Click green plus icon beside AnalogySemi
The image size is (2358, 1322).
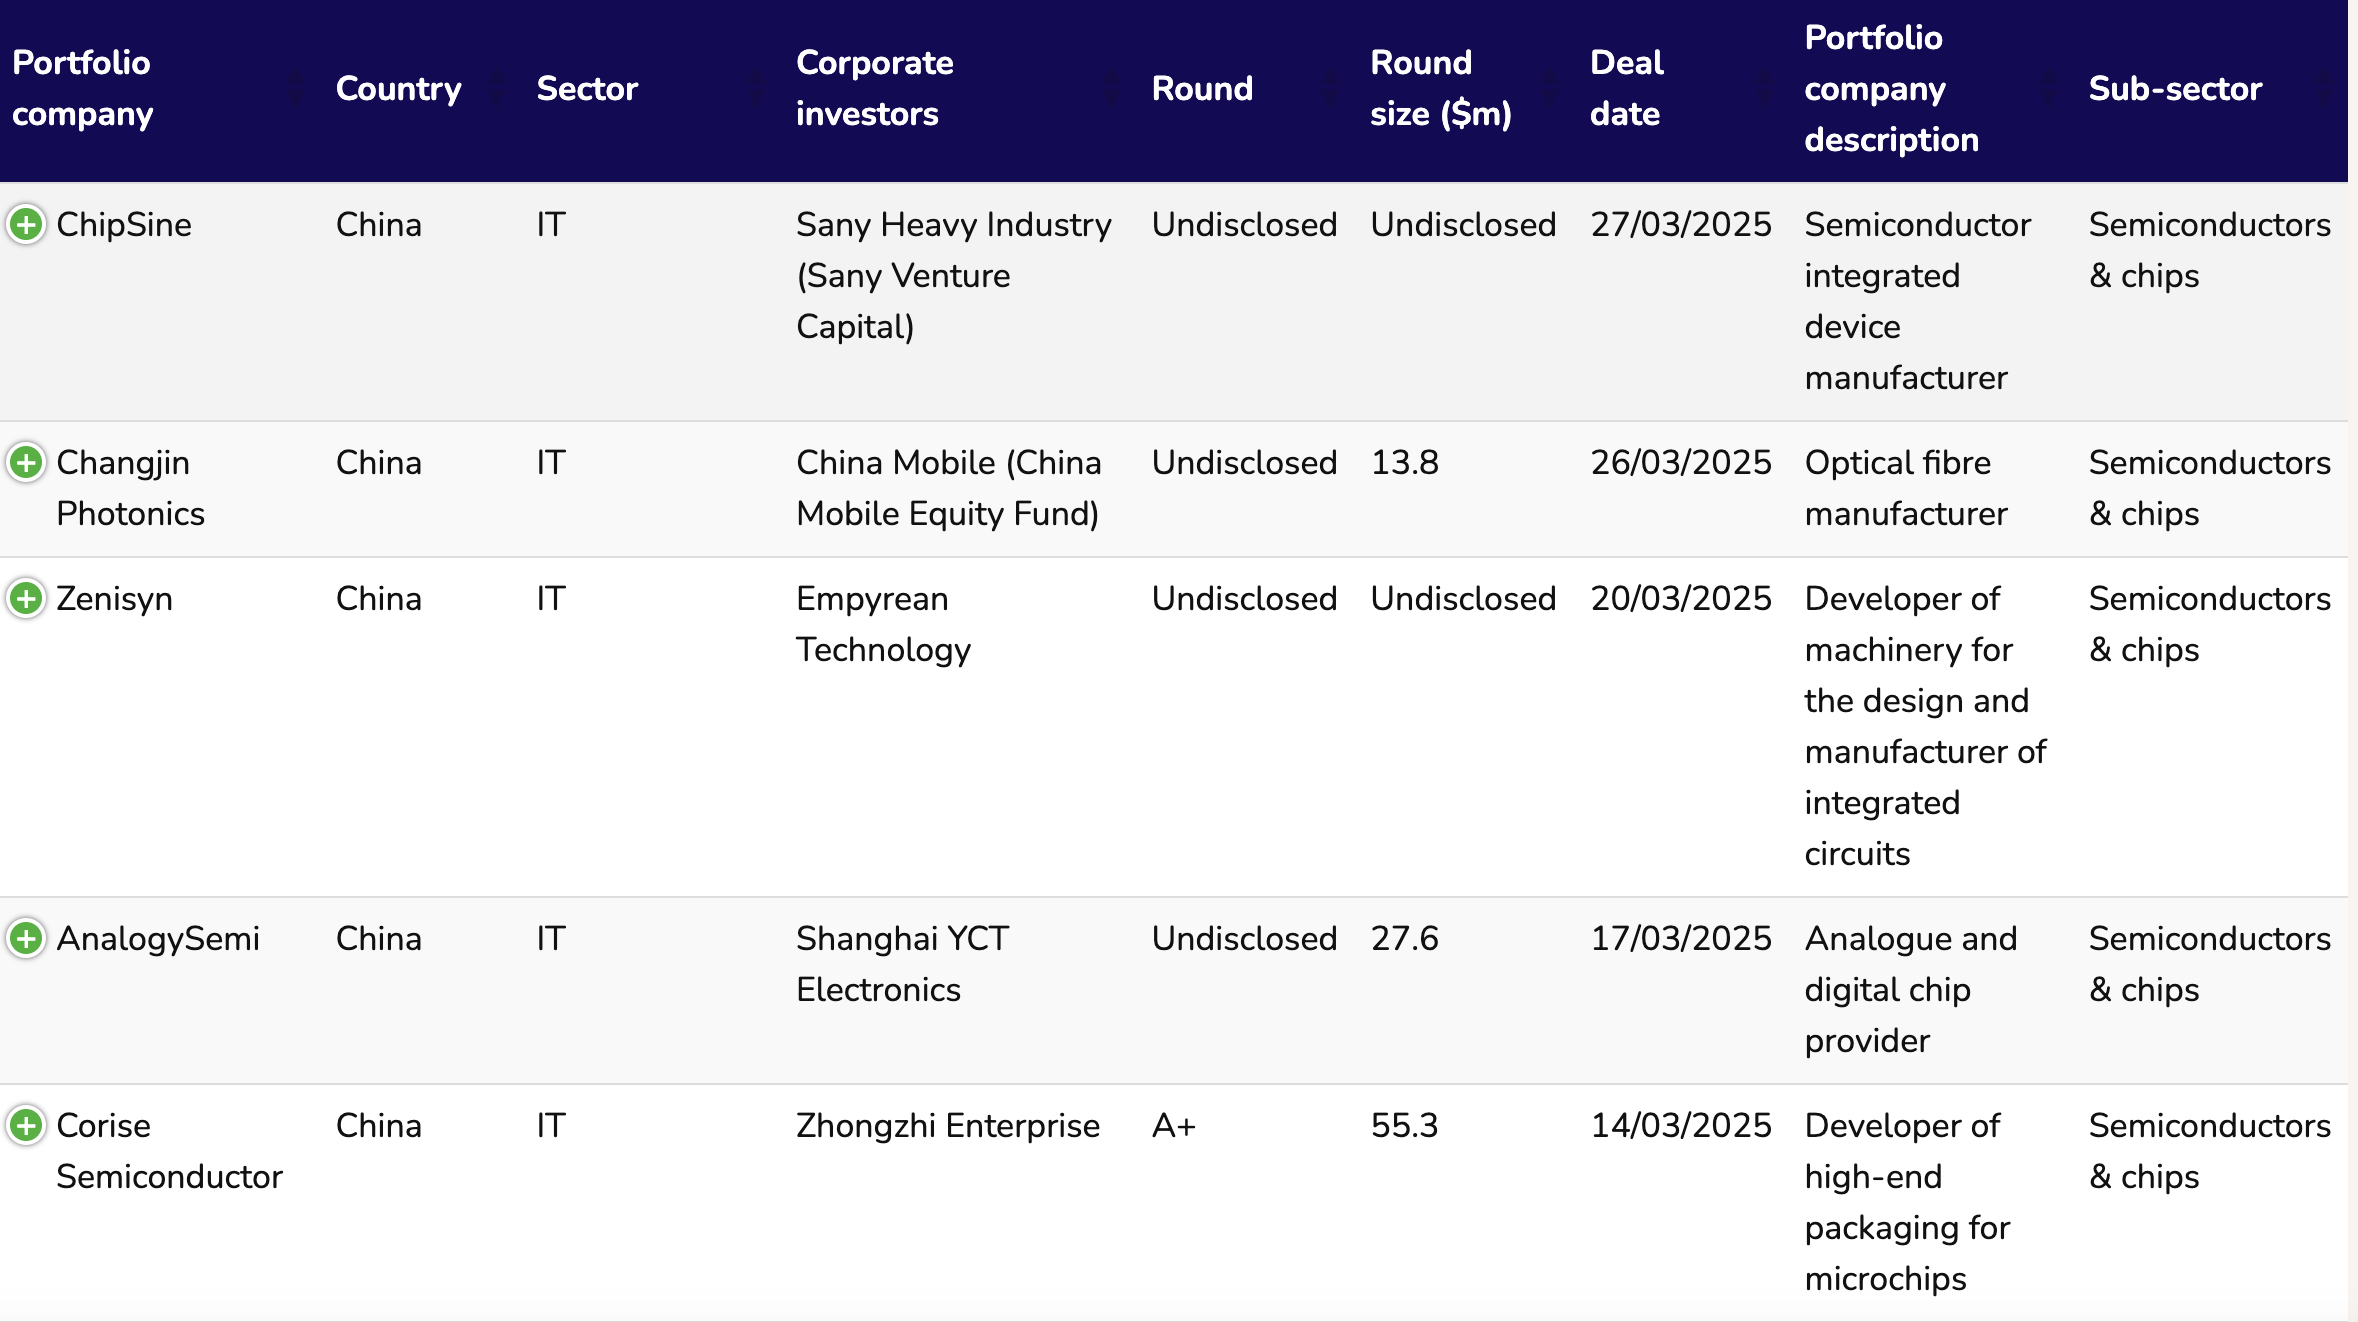[26, 938]
